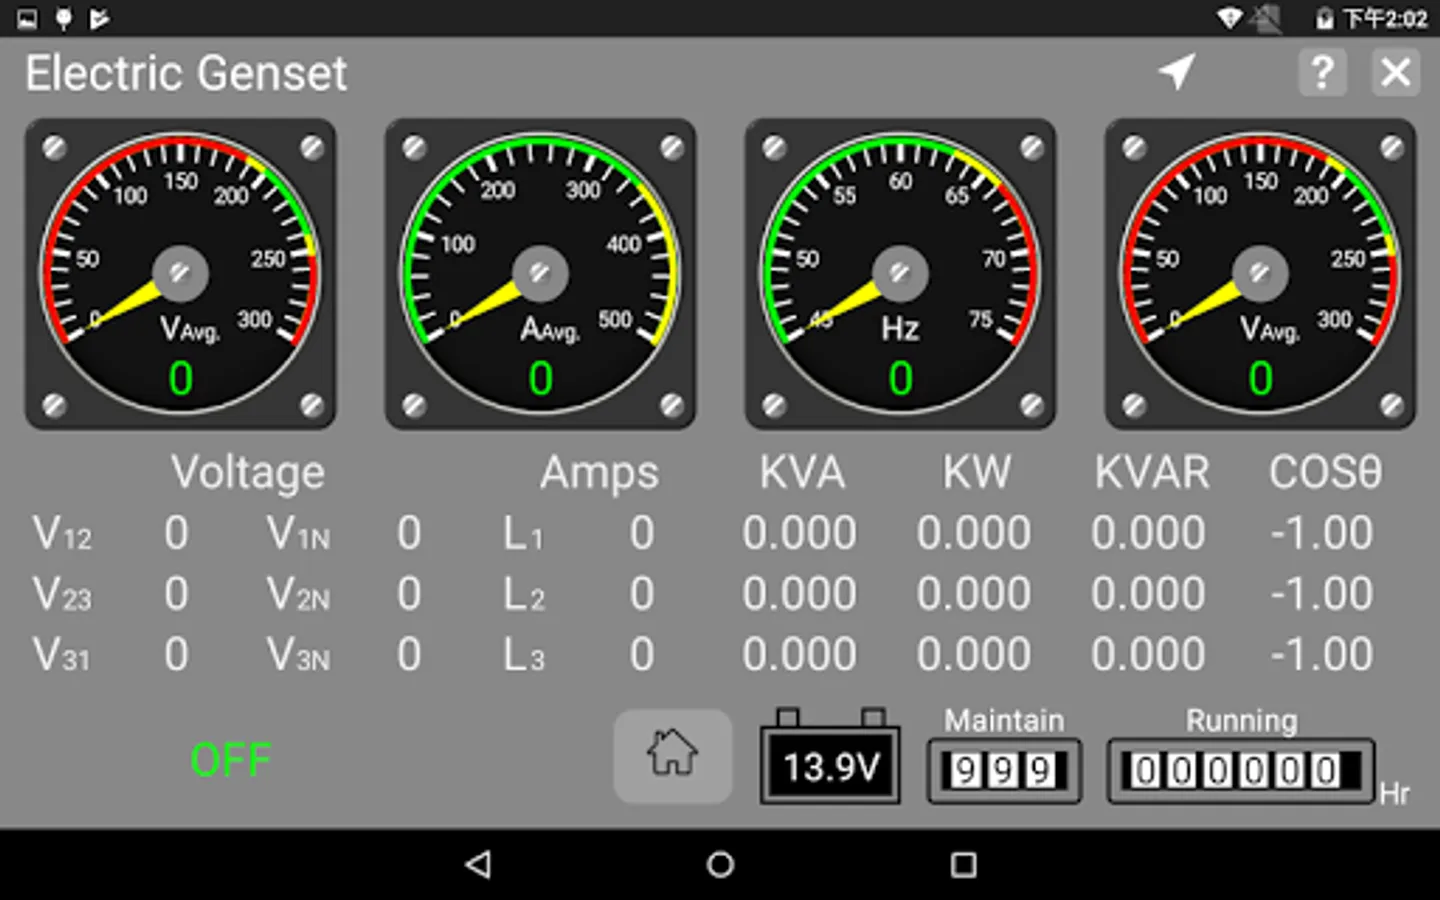1440x900 pixels.
Task: Tap the pin notification icon in the status bar
Action: pyautogui.click(x=63, y=18)
